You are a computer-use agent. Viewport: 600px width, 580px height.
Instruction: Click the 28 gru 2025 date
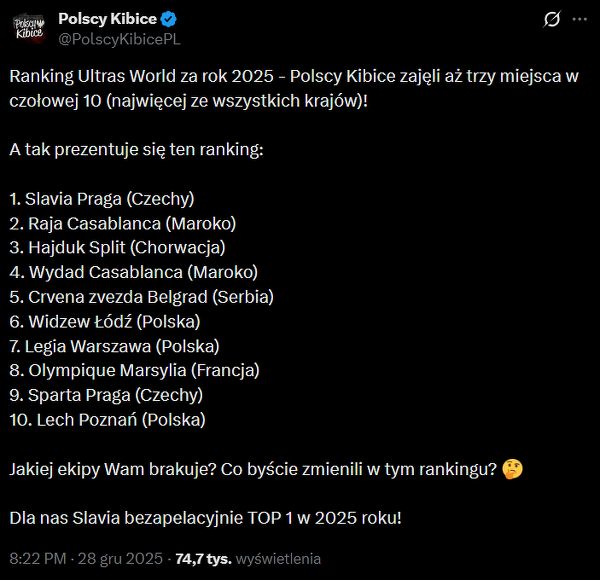click(123, 558)
